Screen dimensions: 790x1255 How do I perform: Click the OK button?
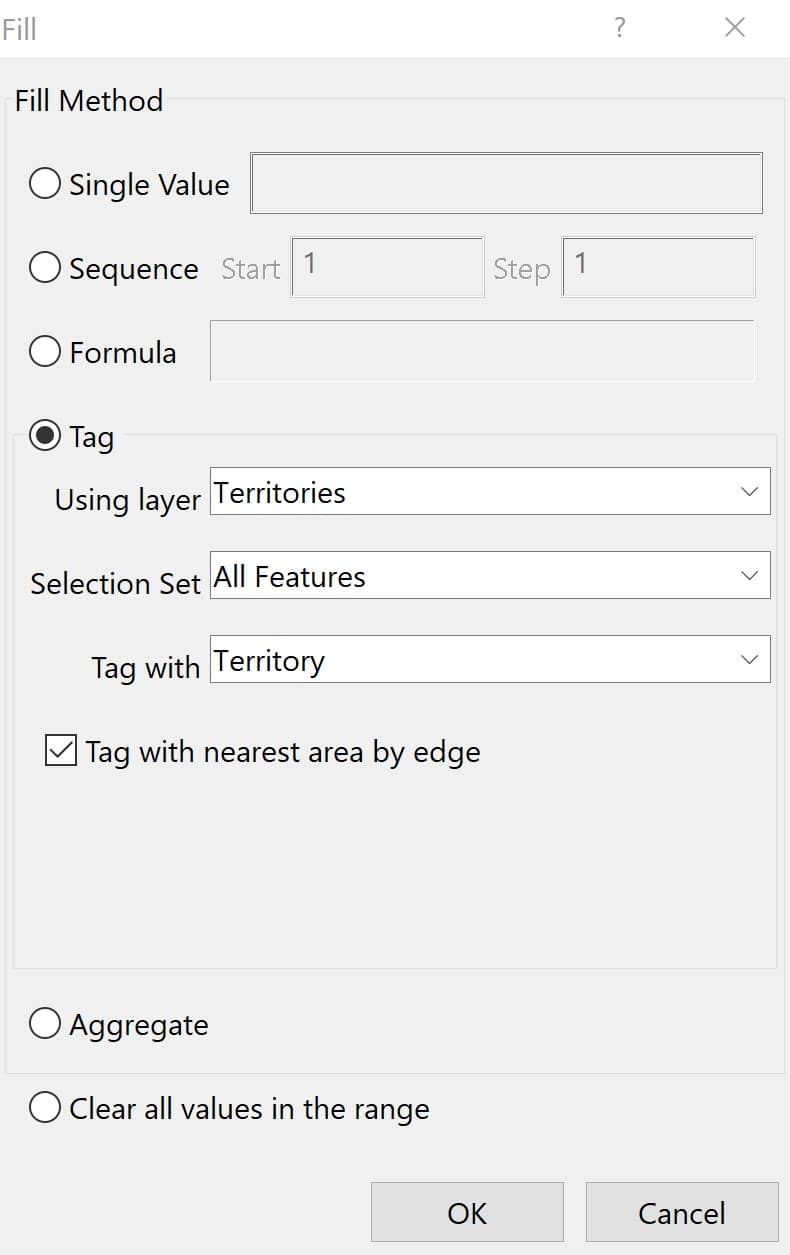467,1212
